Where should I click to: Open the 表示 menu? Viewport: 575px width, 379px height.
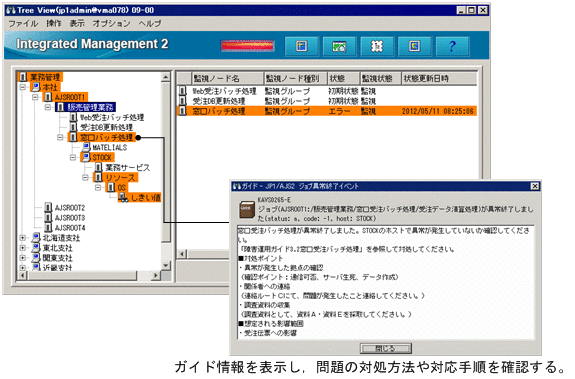[77, 23]
